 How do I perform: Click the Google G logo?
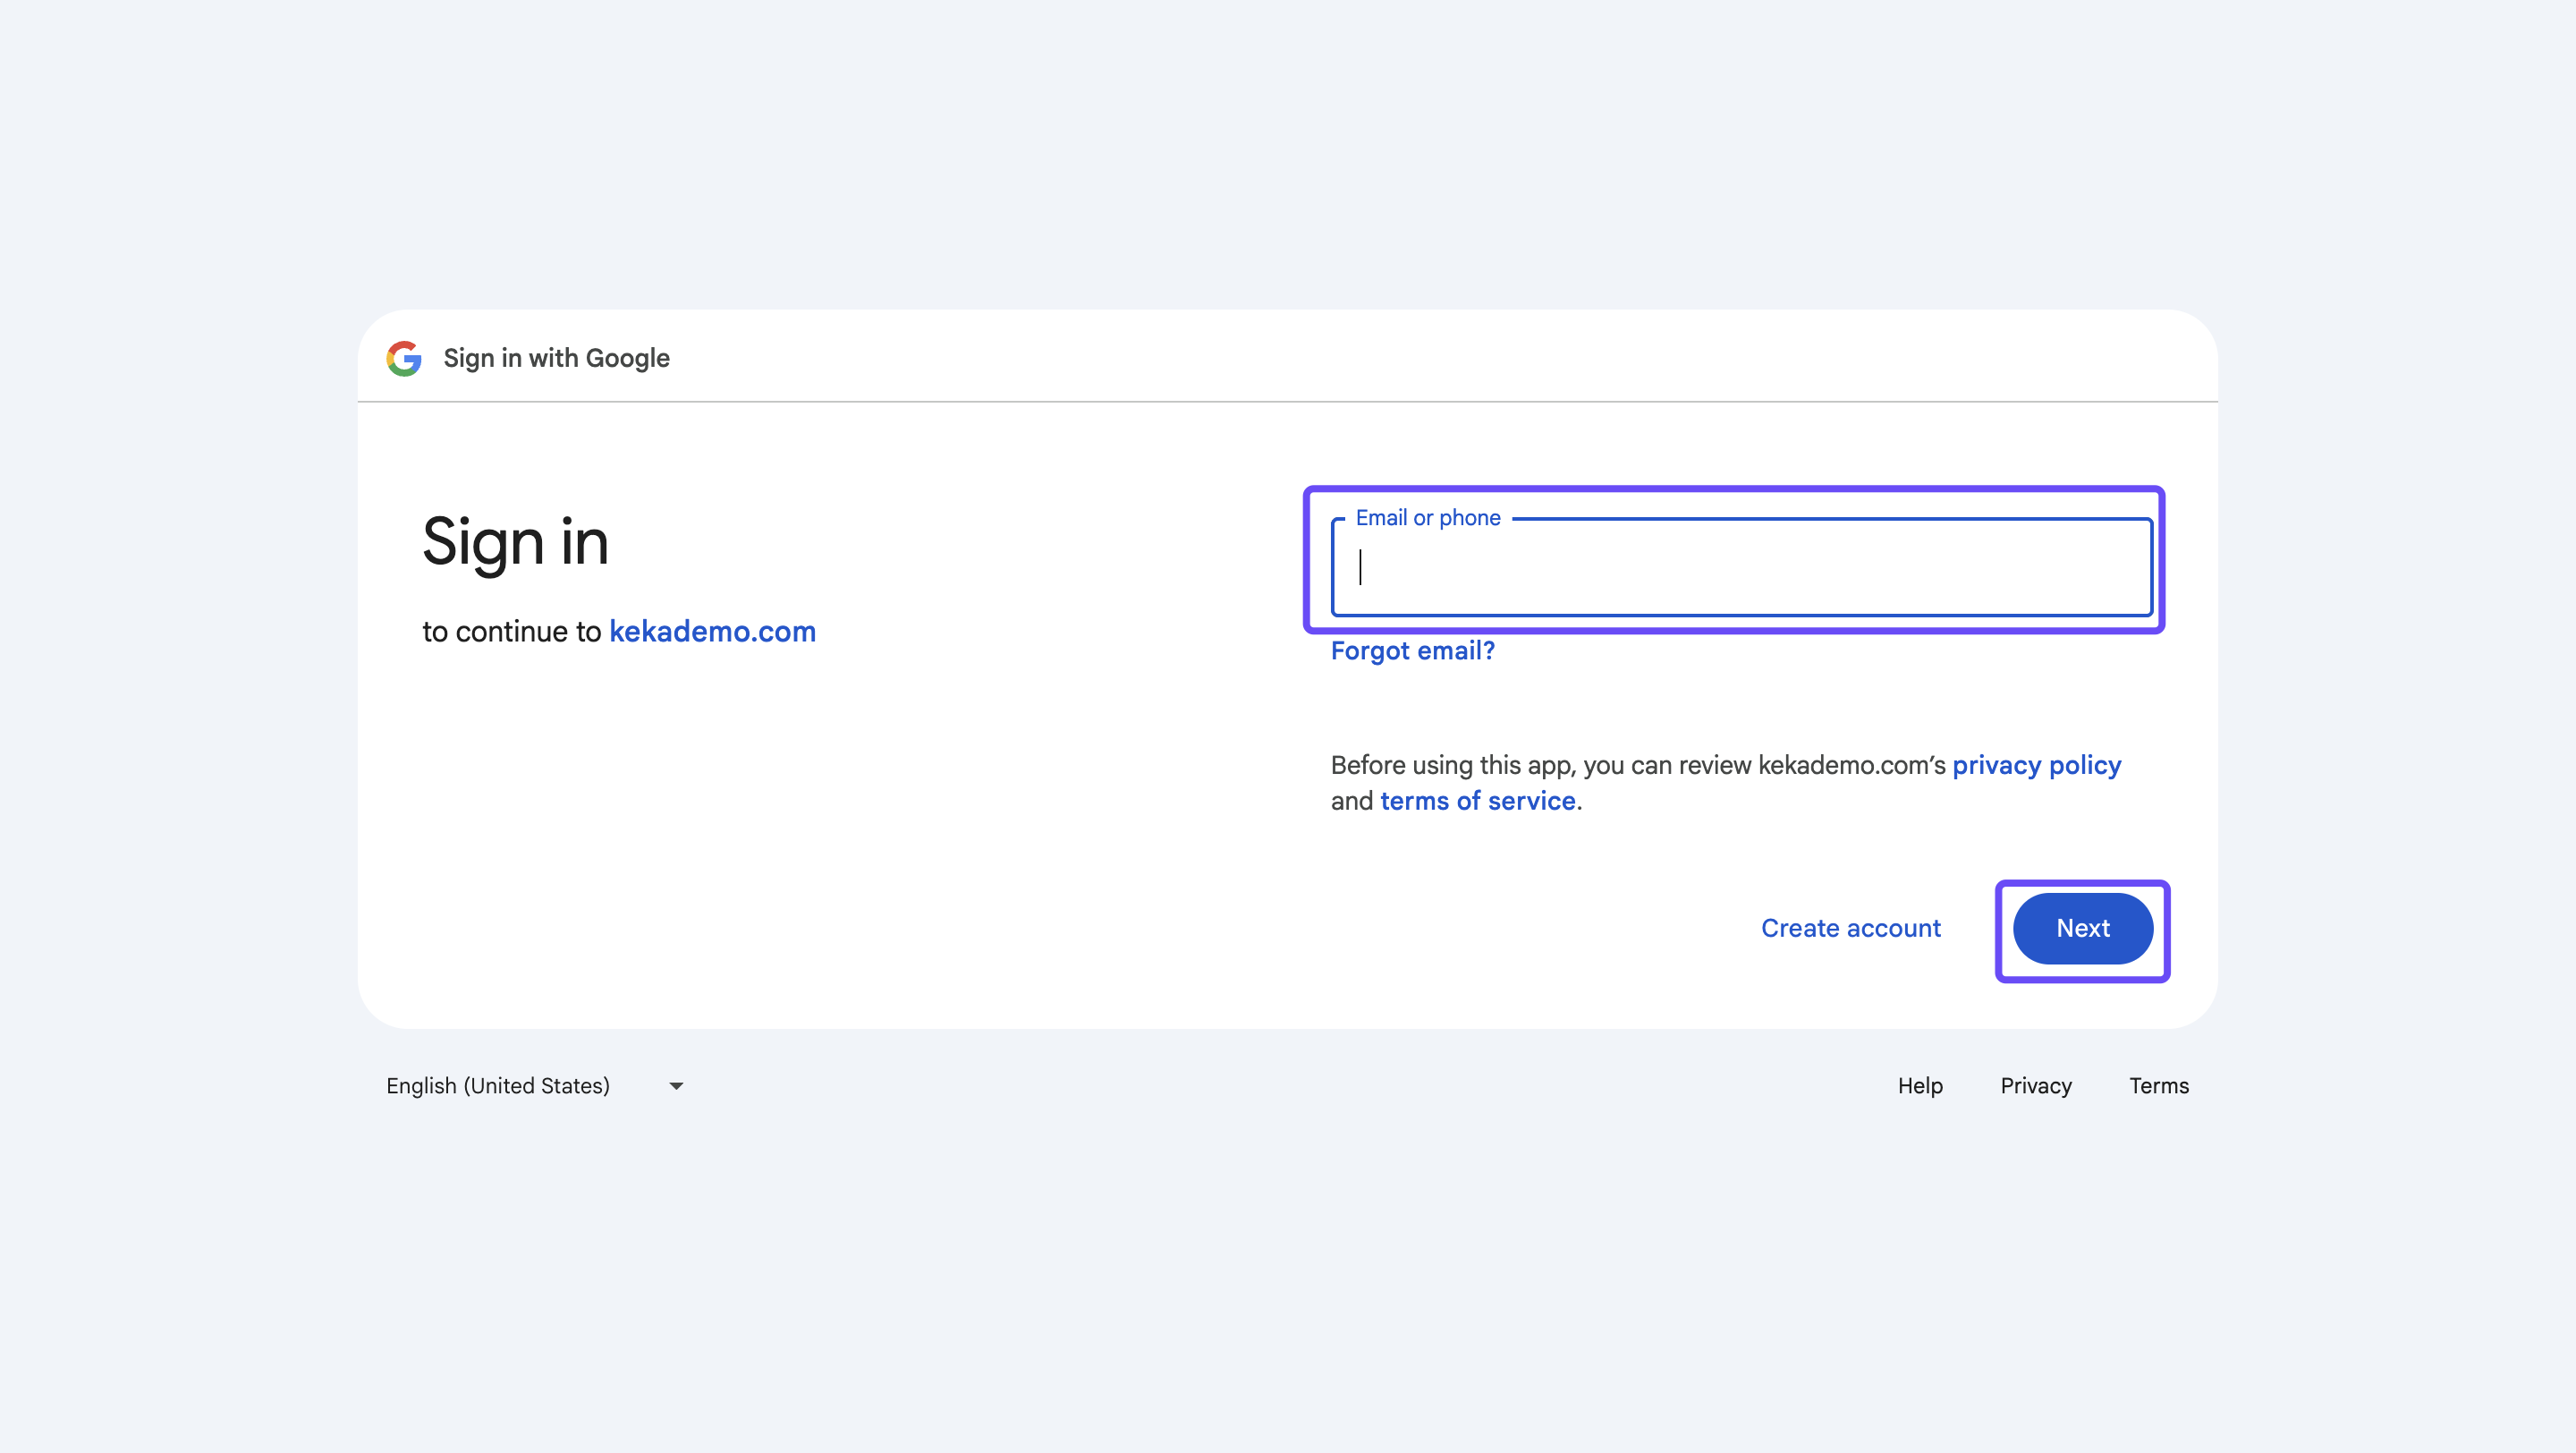(404, 358)
